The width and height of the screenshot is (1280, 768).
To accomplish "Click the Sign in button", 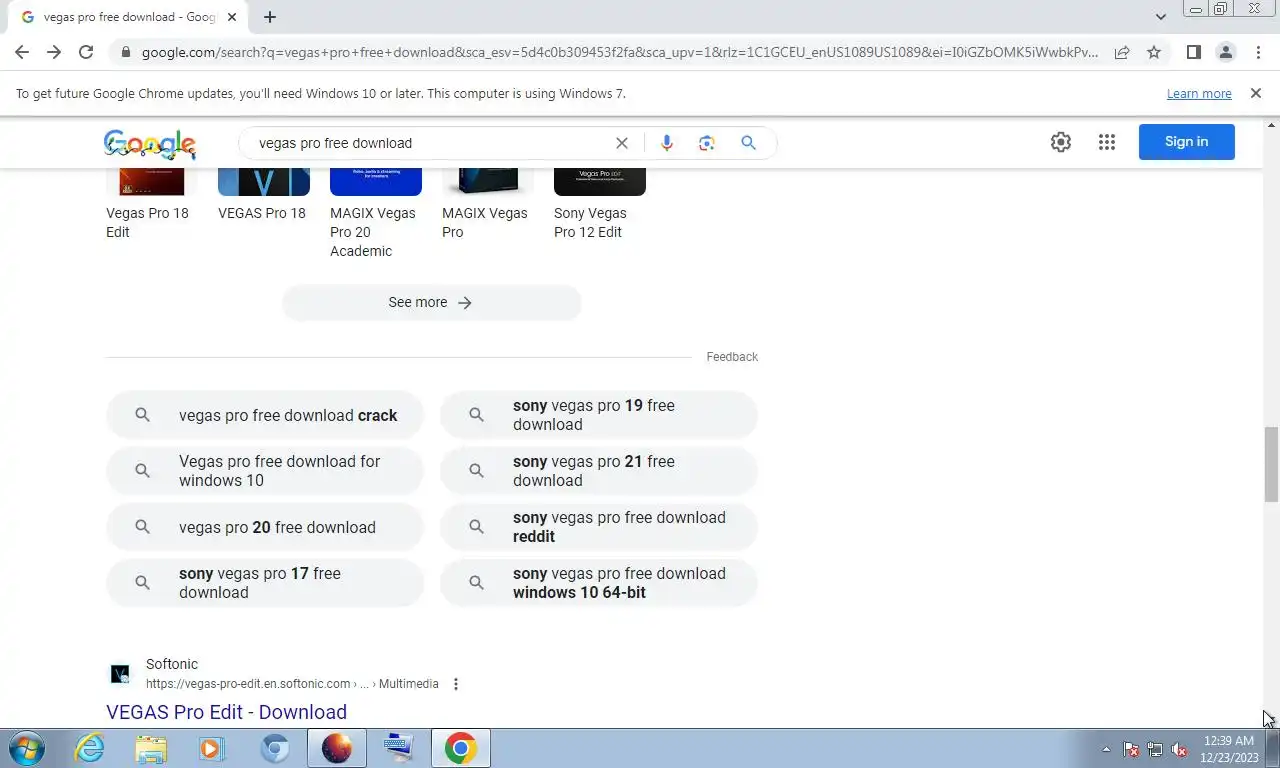I will point(1187,142).
